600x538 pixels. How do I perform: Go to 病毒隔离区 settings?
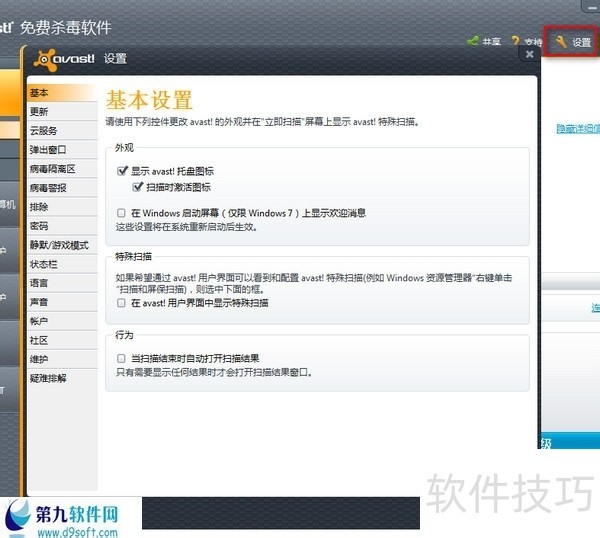(52, 169)
